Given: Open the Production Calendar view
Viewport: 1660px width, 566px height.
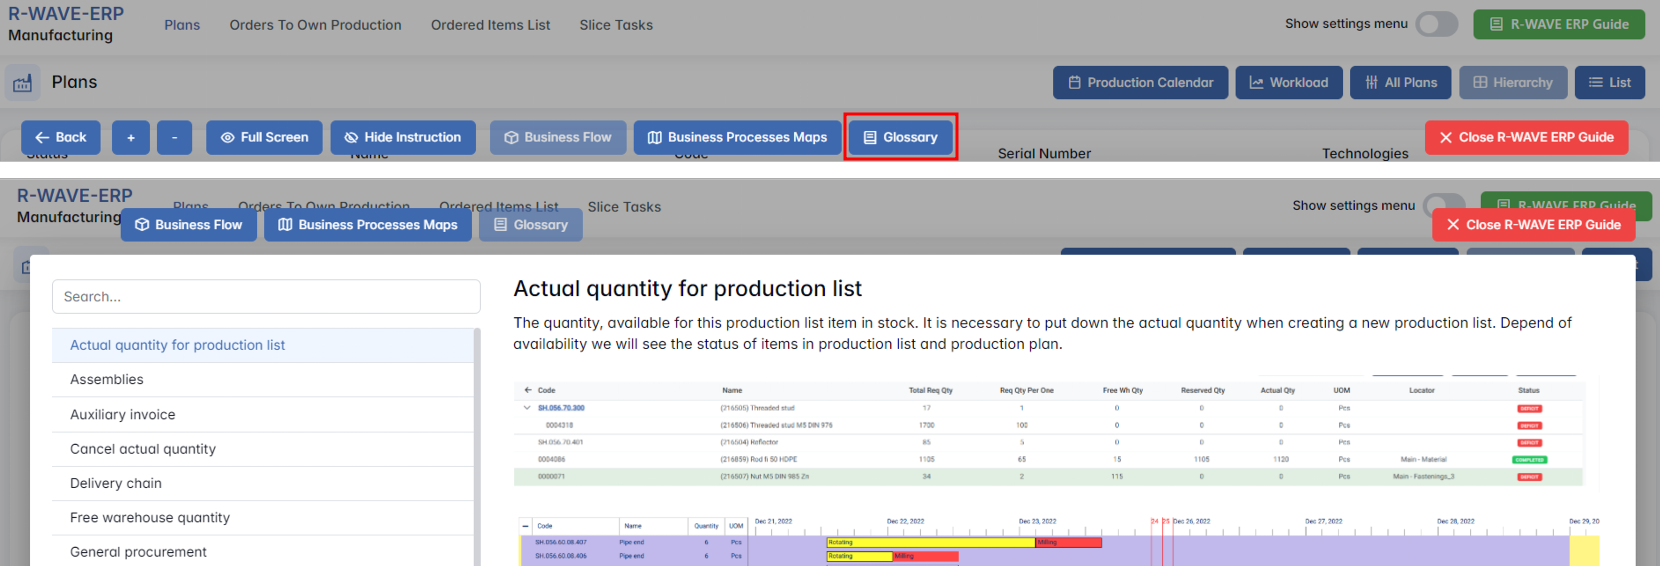Looking at the screenshot, I should [1140, 83].
